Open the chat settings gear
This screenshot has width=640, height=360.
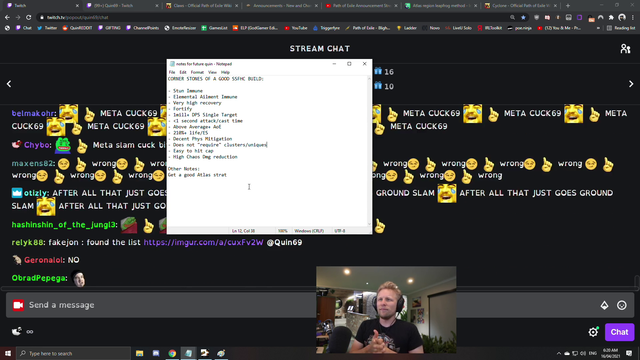coord(593,332)
